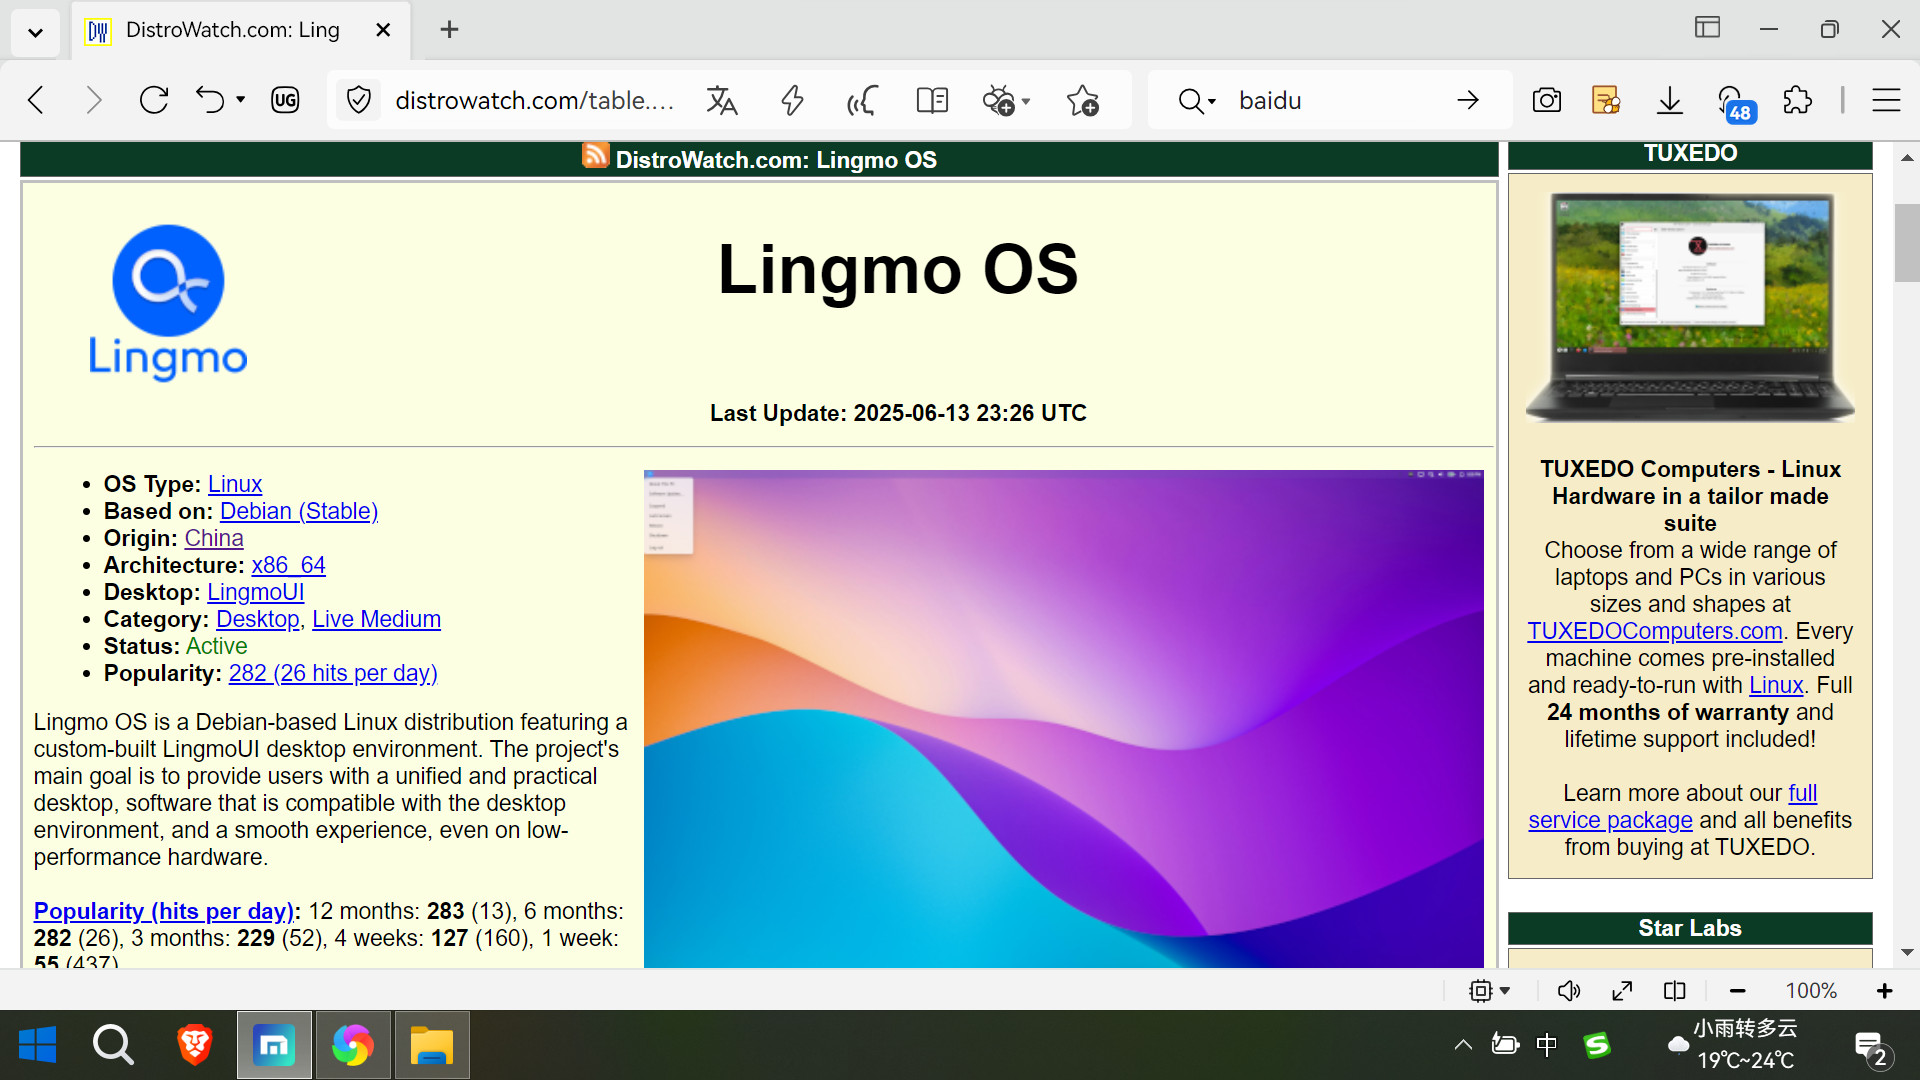
Task: Toggle sound with speaker icon in status bar
Action: tap(1569, 991)
